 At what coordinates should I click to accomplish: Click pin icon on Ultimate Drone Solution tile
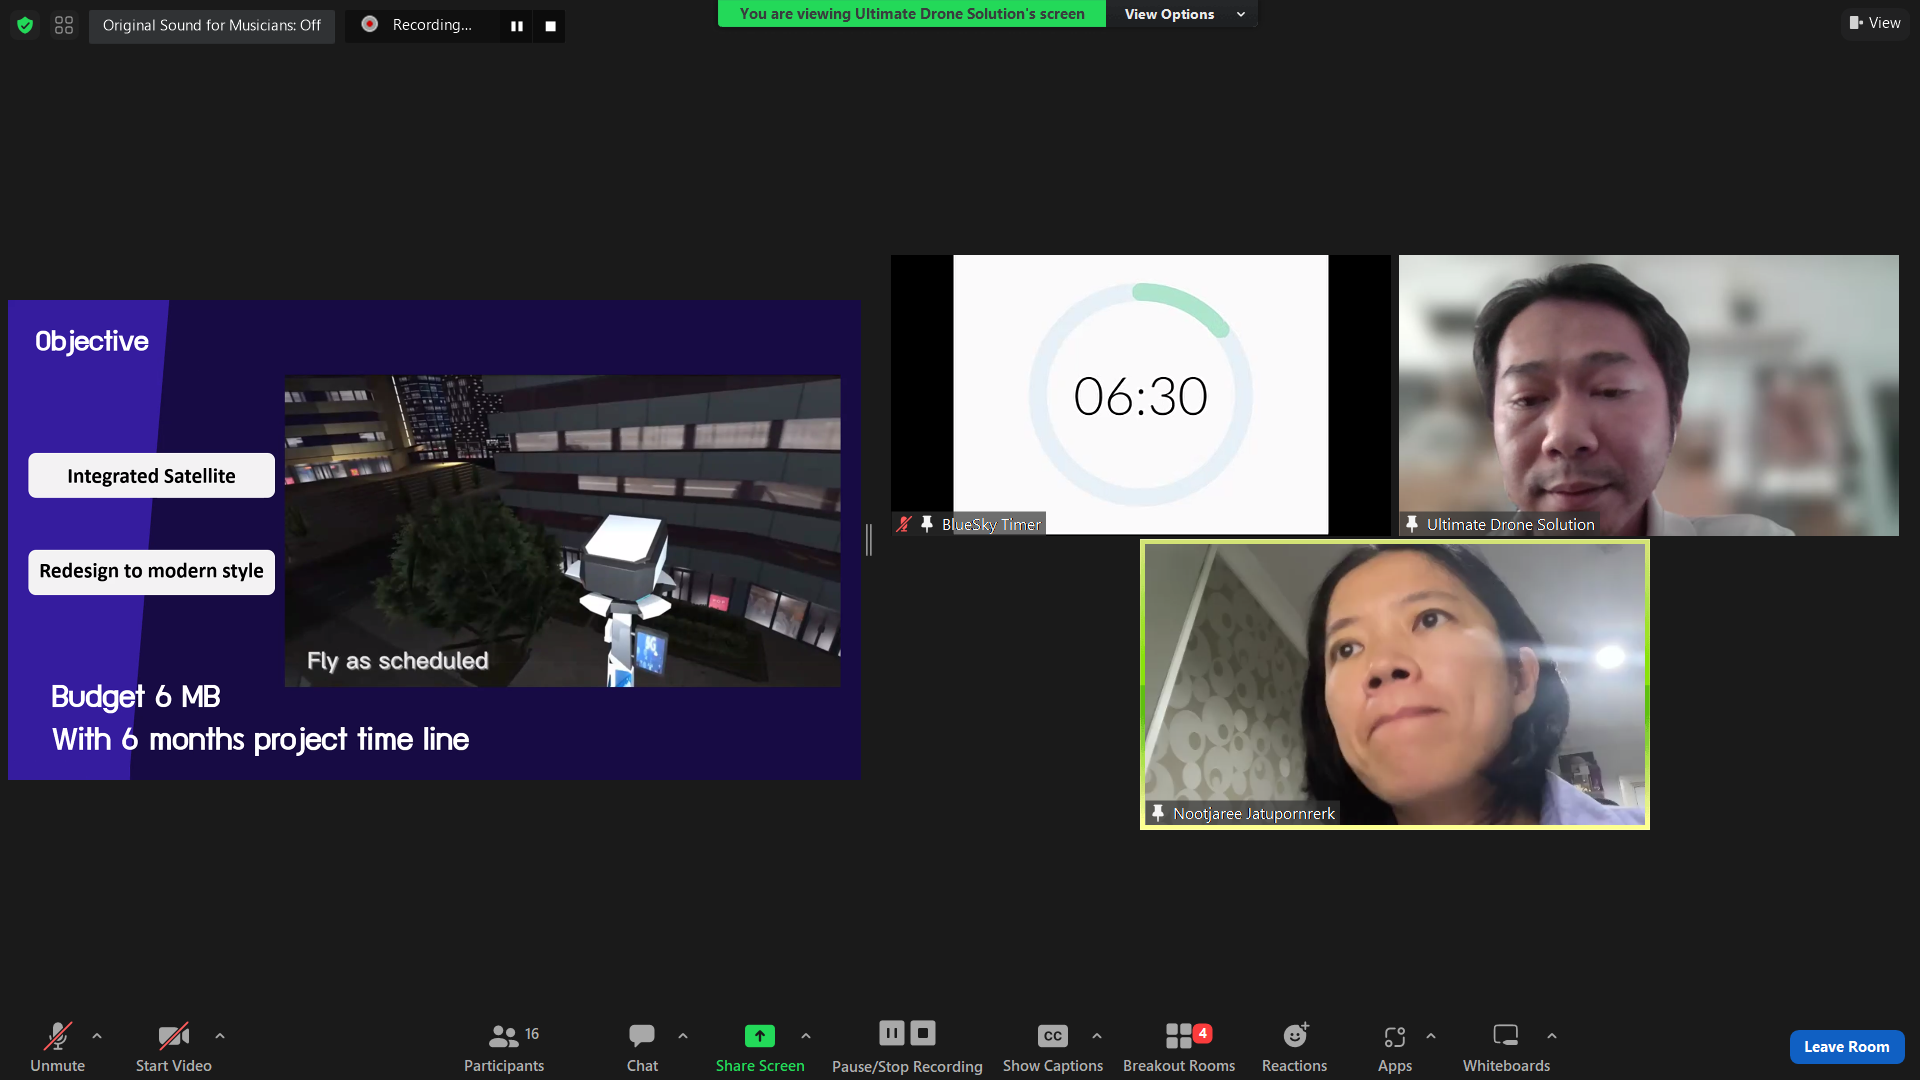pos(1412,523)
